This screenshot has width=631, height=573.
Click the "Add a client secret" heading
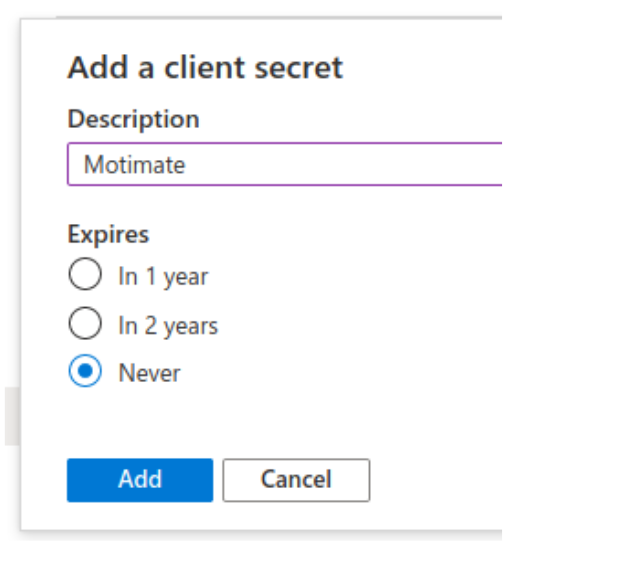coord(205,68)
